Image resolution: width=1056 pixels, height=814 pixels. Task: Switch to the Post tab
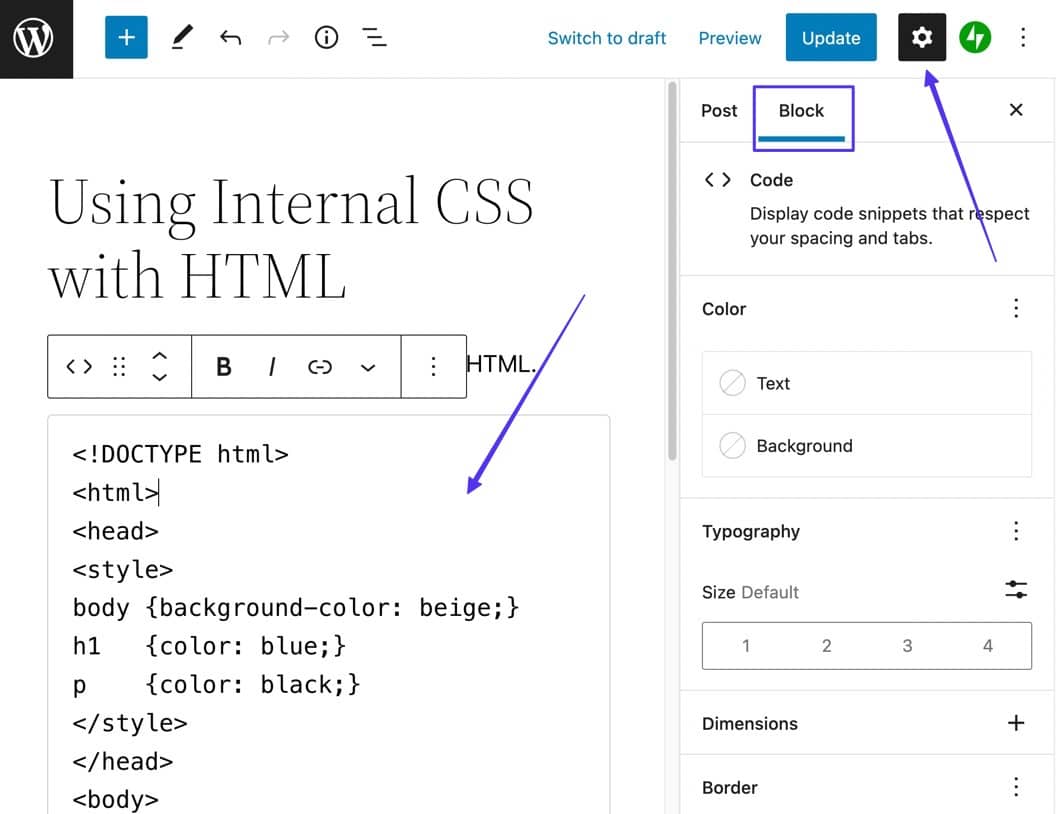[718, 110]
